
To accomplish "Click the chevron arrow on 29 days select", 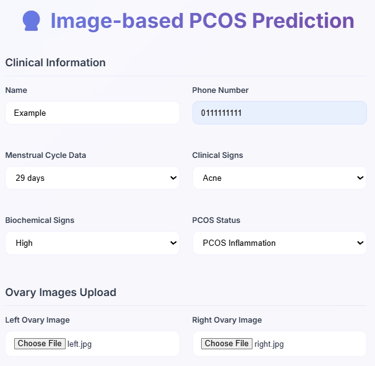I will click(x=173, y=178).
